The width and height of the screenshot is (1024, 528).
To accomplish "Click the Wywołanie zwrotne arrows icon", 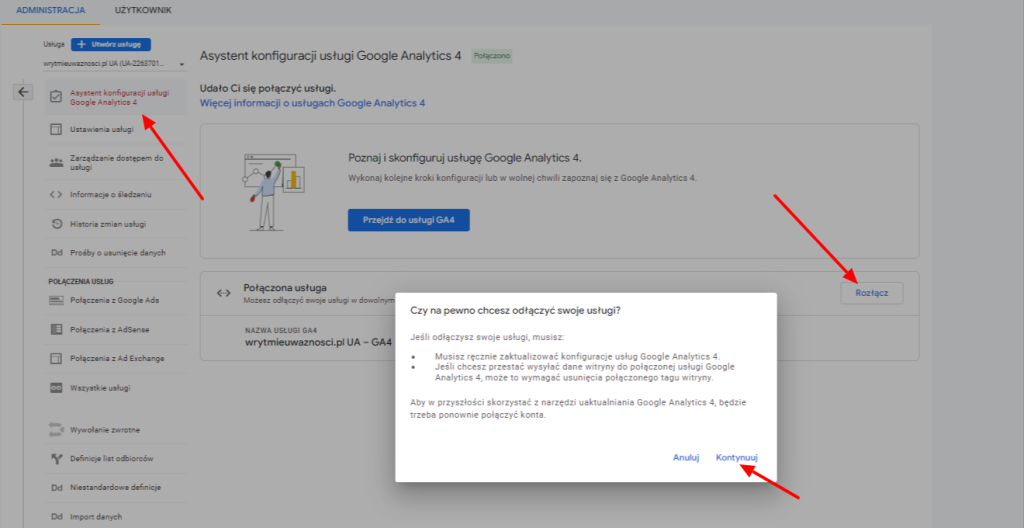I will [x=56, y=430].
